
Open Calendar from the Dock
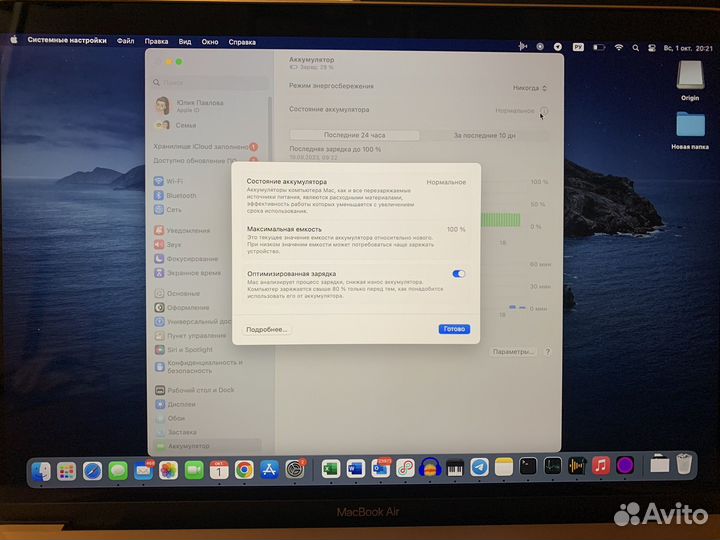tap(219, 470)
